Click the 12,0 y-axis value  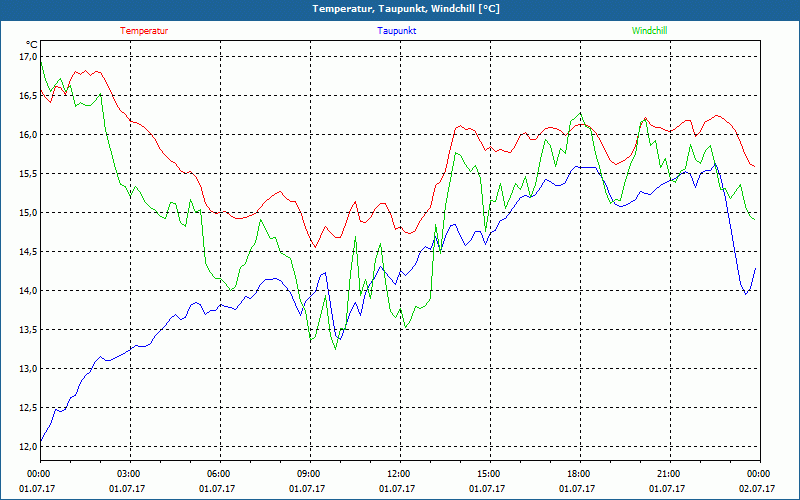(x=28, y=447)
